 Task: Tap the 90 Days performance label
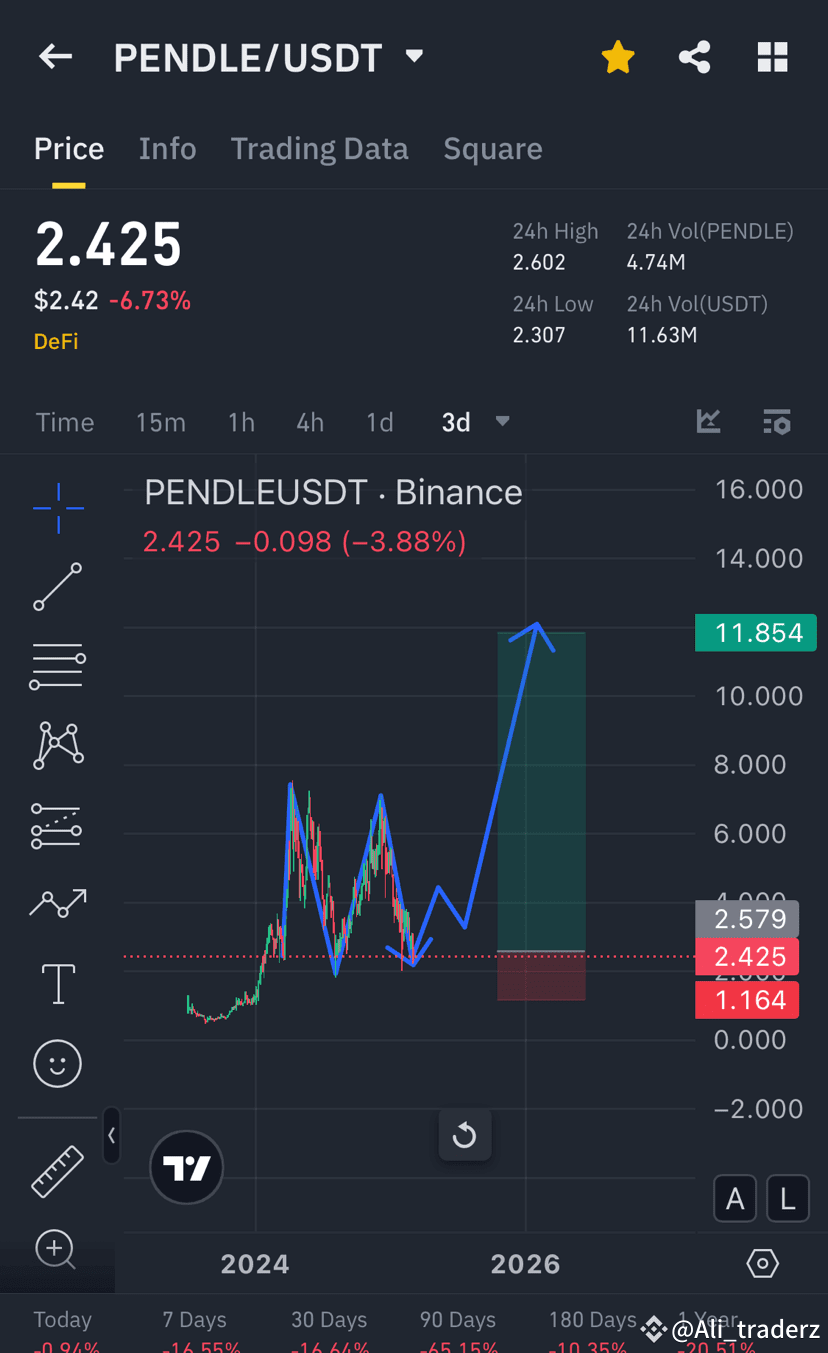458,1320
